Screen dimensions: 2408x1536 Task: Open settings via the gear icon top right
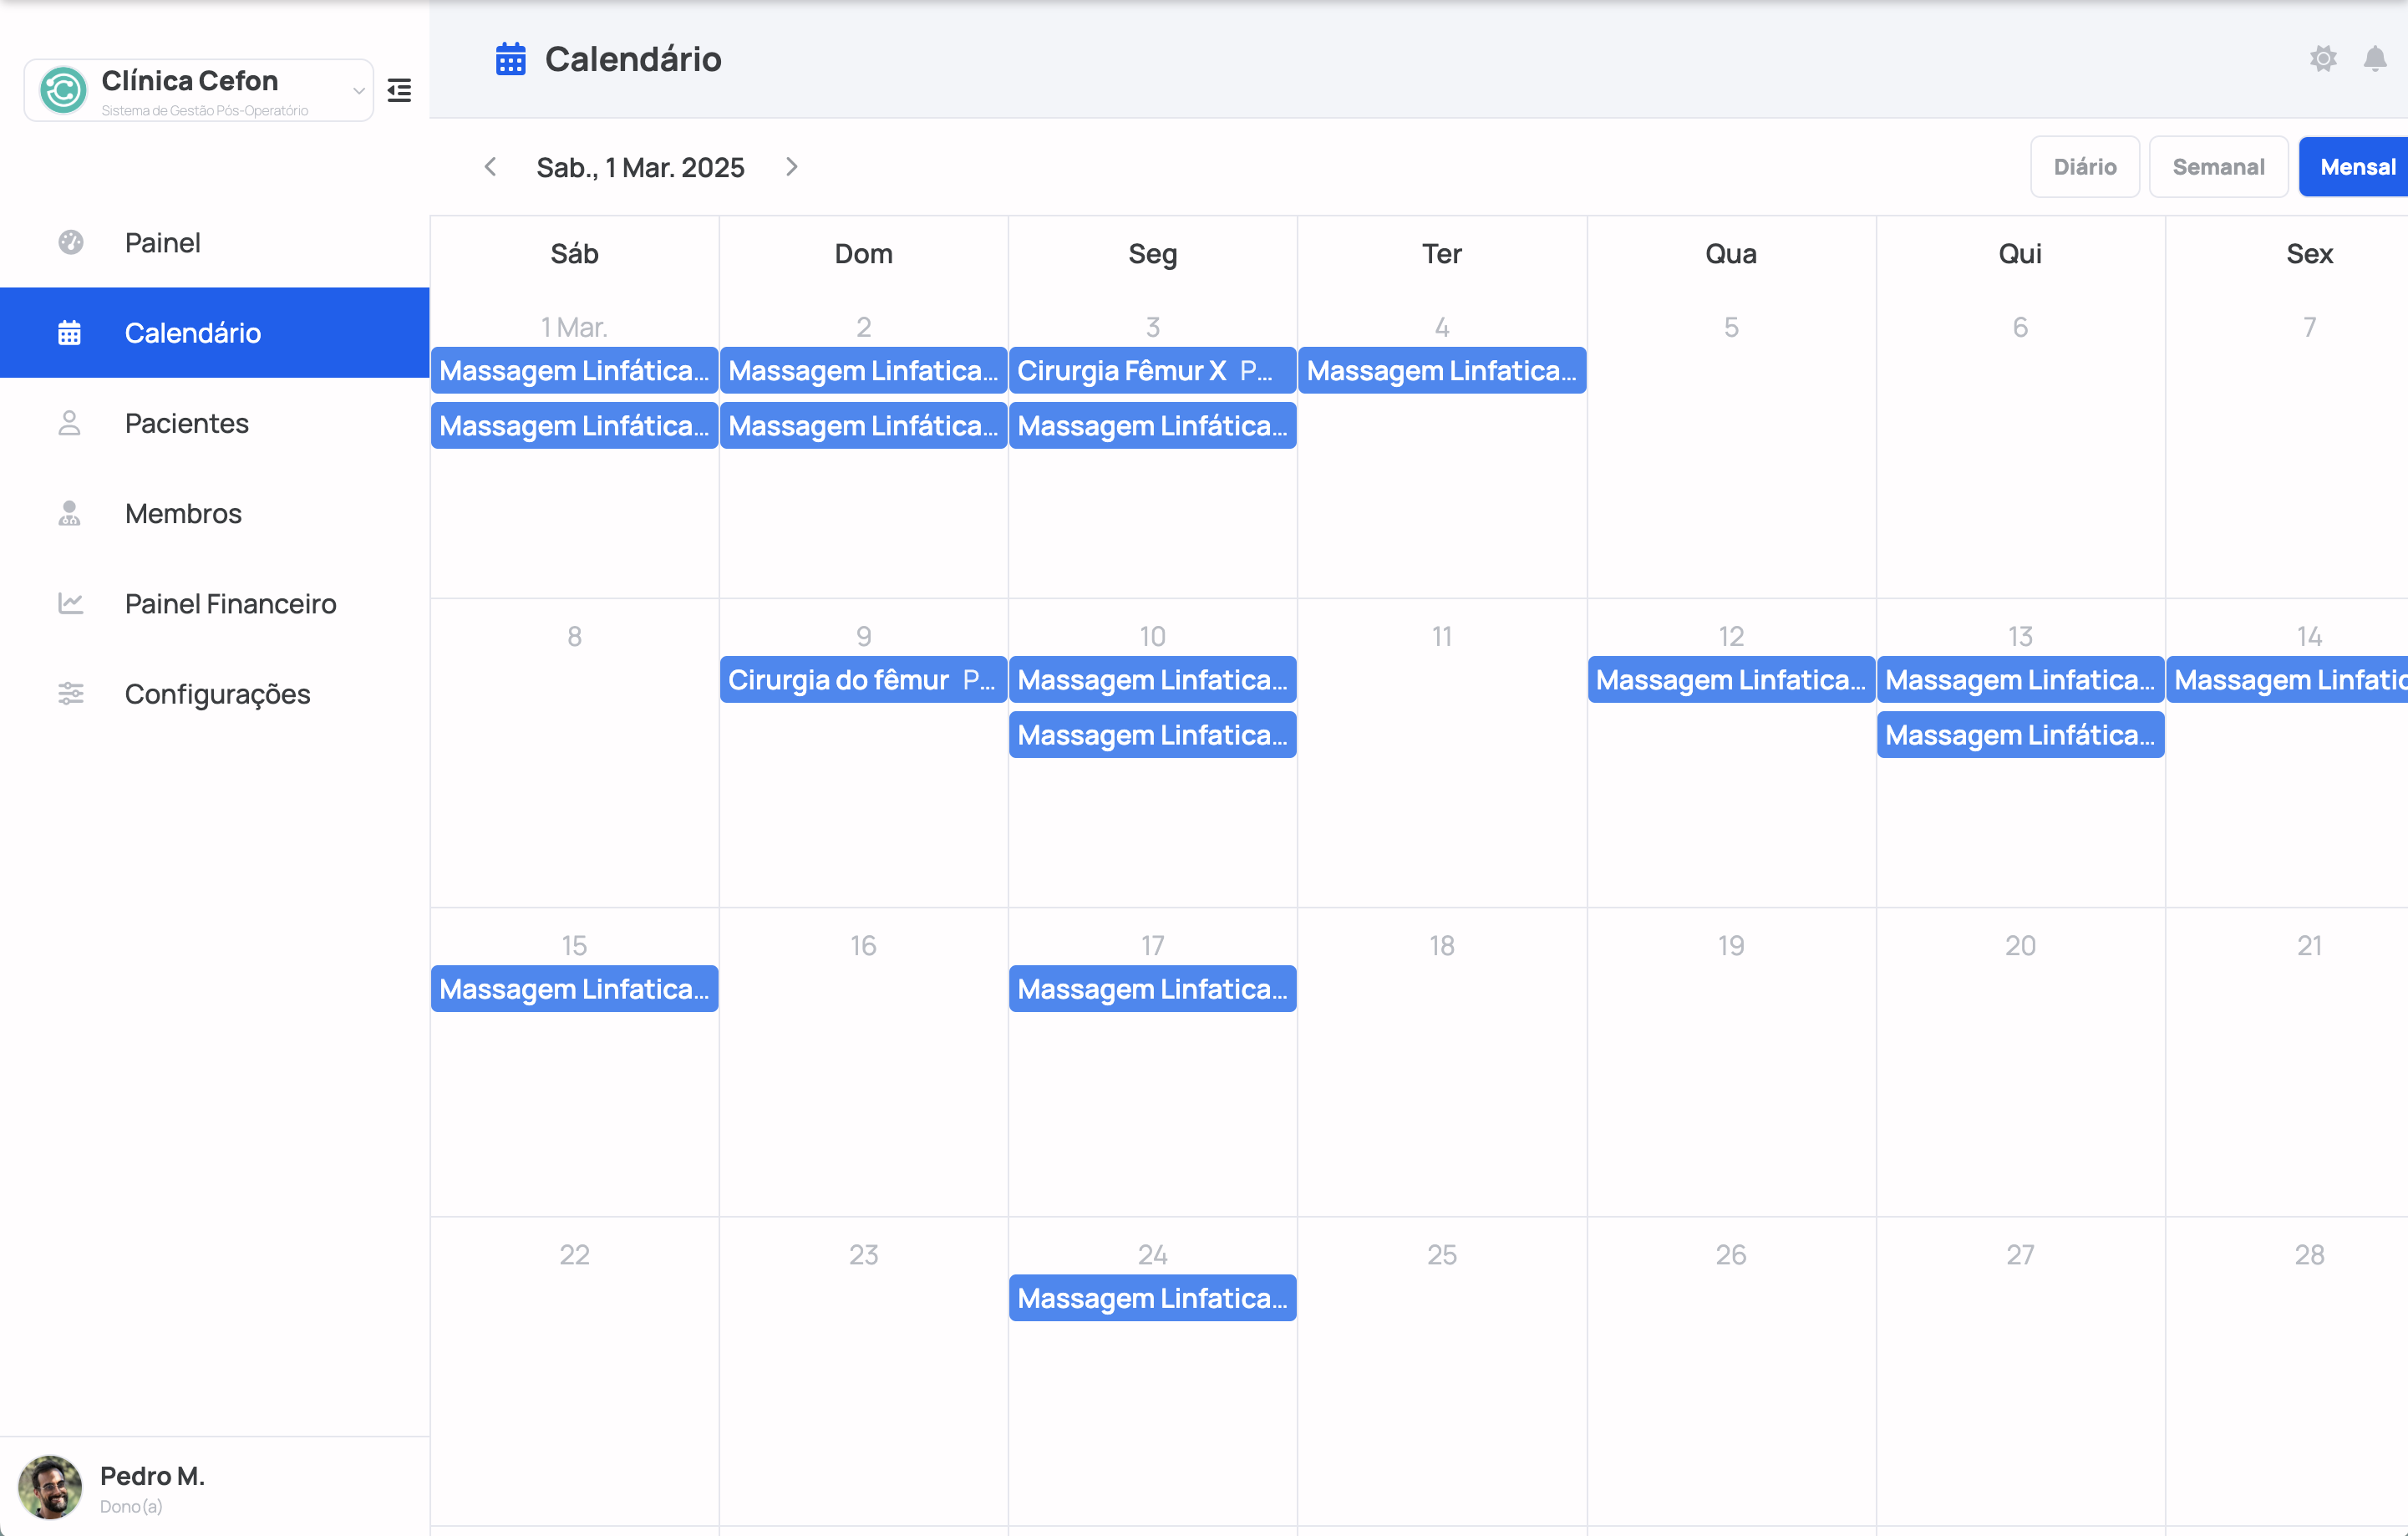tap(2324, 58)
